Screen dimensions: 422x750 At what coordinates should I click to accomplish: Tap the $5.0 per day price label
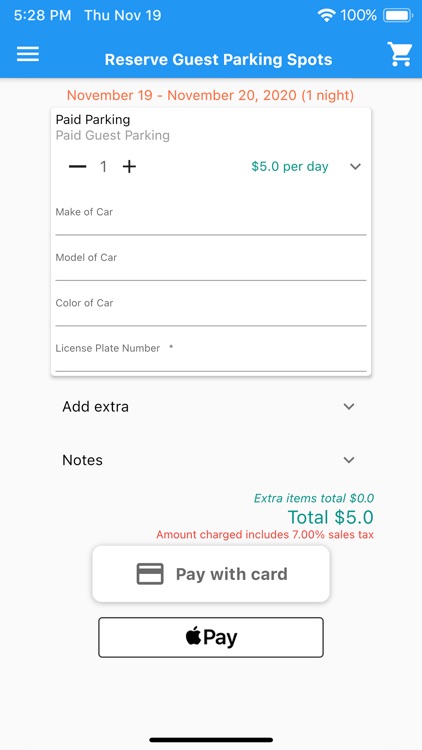(x=290, y=166)
